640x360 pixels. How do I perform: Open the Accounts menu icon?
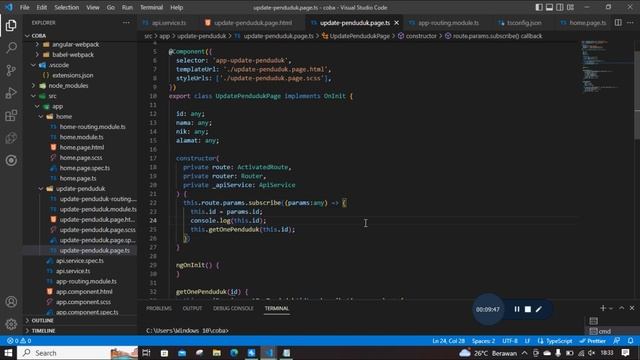coord(11,302)
